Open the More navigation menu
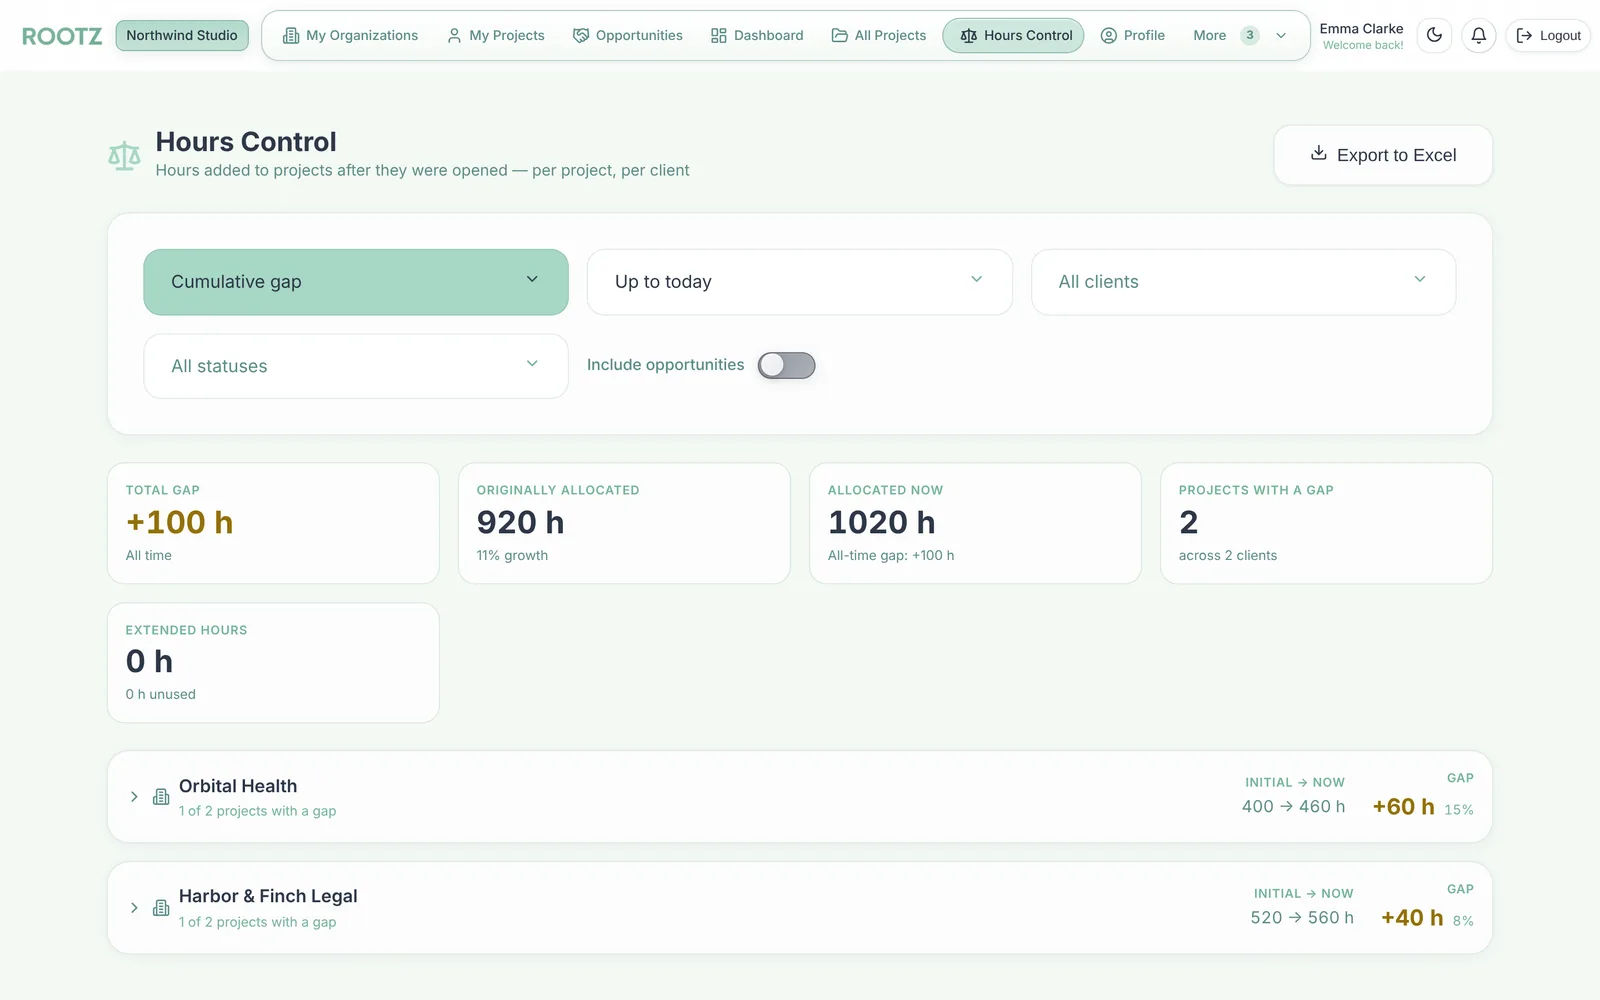Screen dimensions: 1600x1000 point(1240,35)
